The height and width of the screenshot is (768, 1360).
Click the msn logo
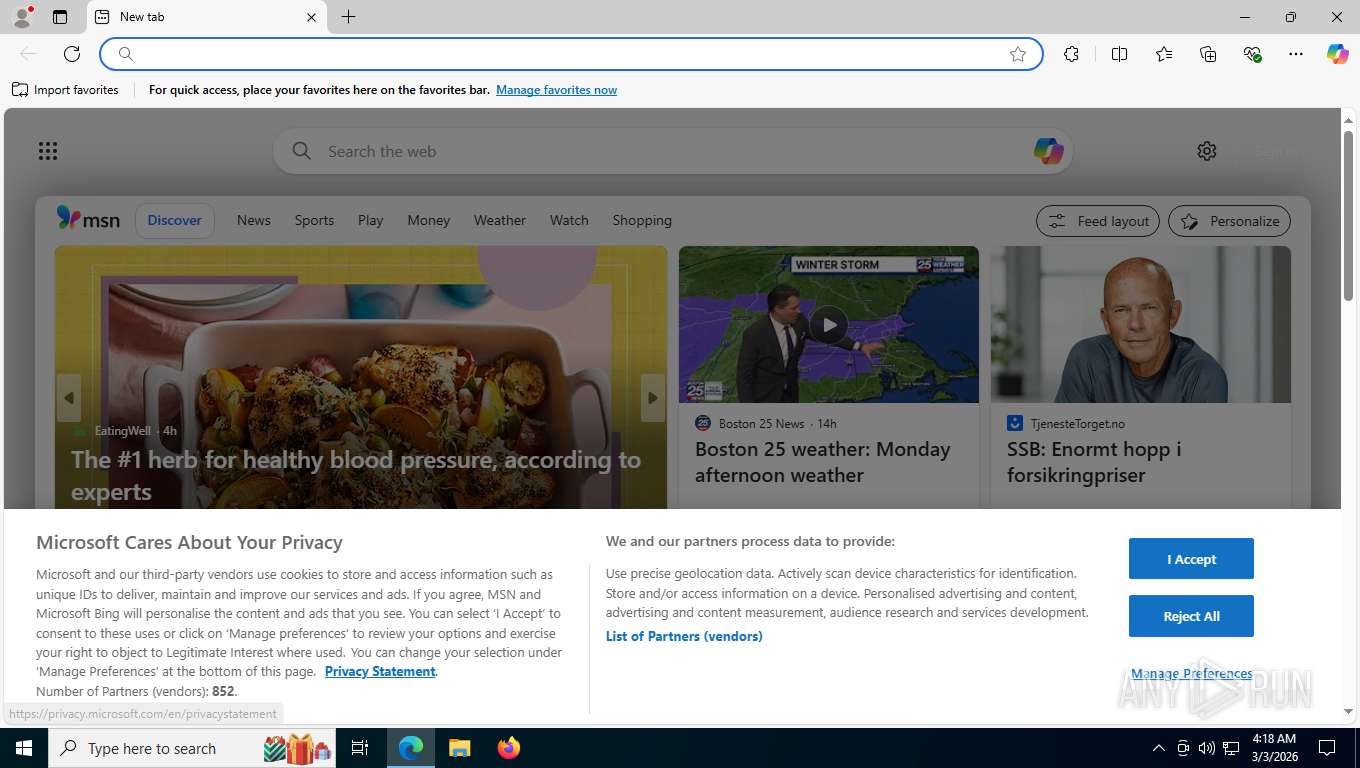click(88, 219)
